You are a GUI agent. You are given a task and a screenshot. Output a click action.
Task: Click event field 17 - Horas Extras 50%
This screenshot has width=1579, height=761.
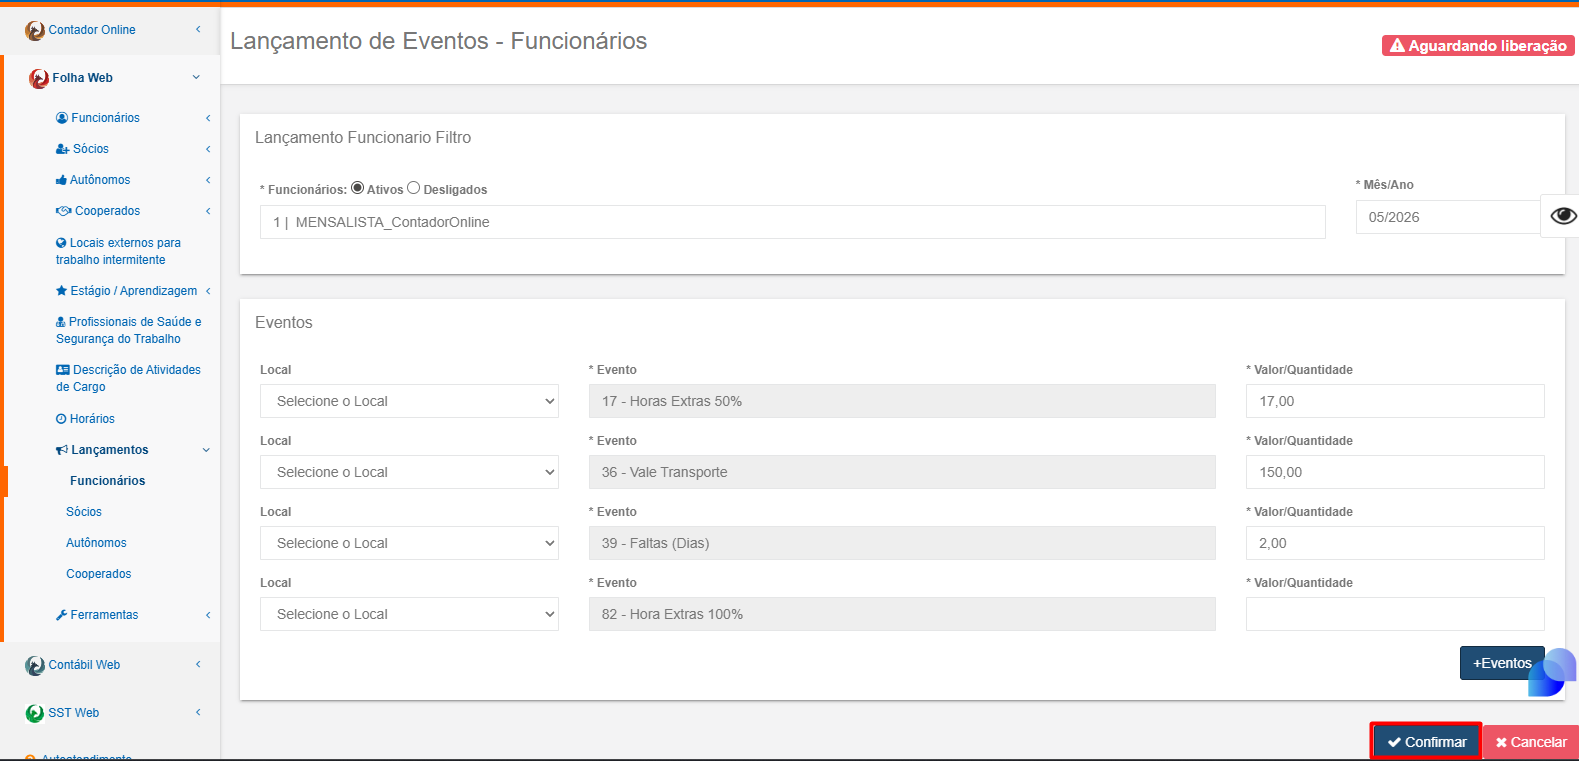[x=902, y=401]
